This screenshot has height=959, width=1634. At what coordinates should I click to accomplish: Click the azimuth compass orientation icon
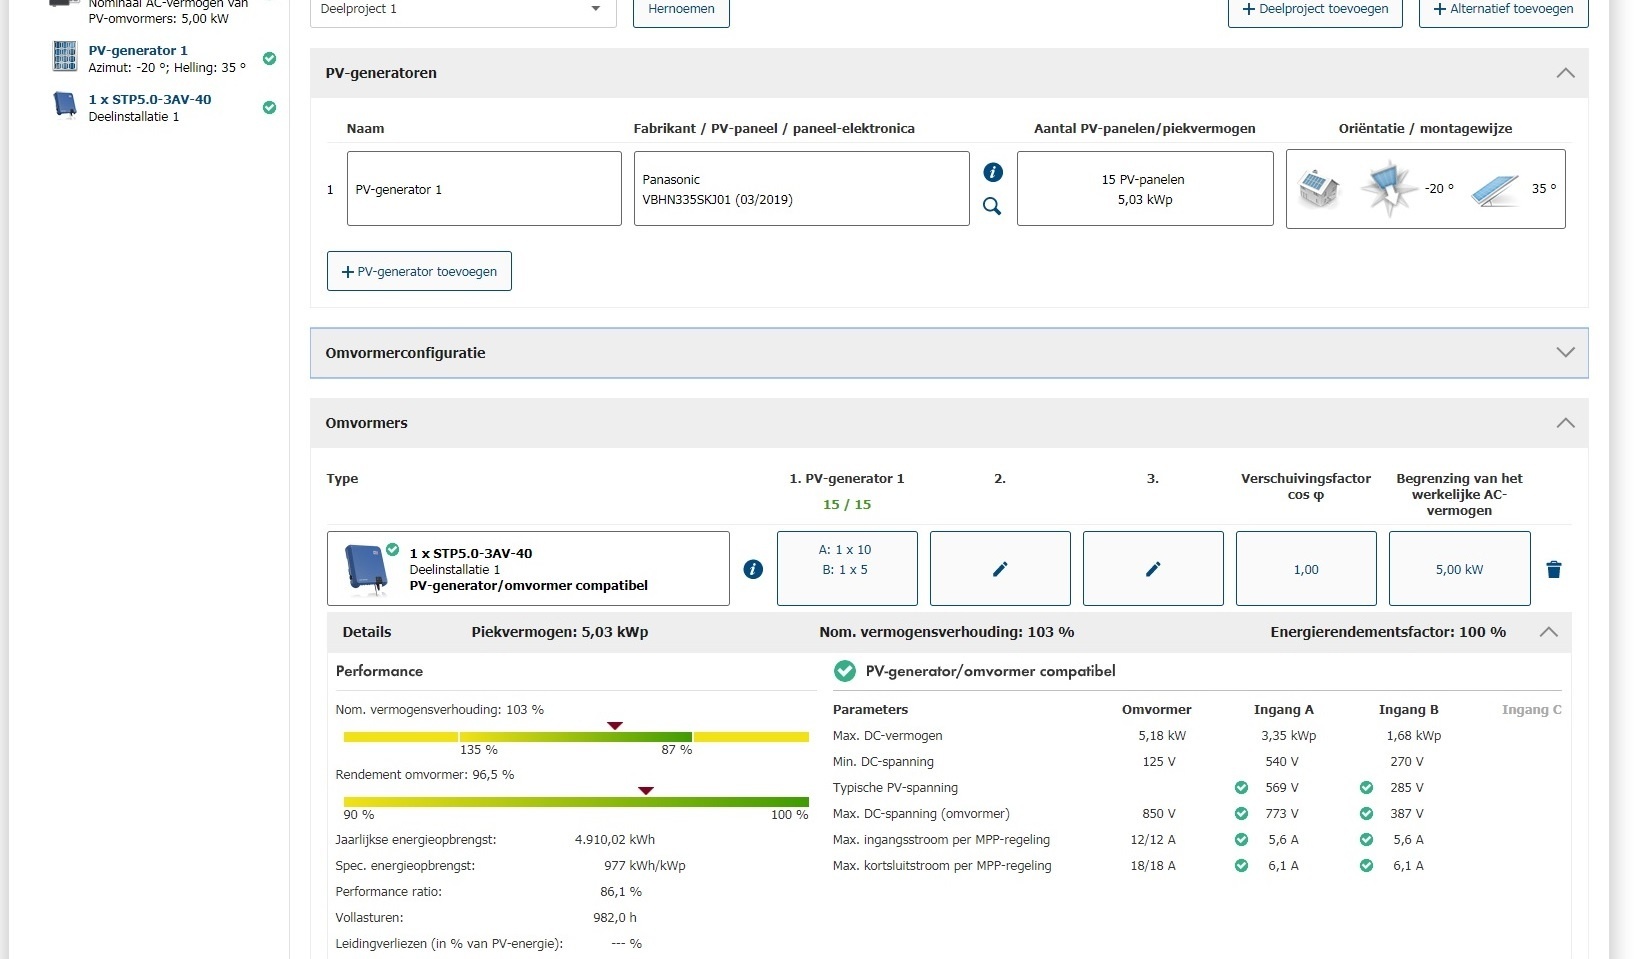pos(1388,188)
